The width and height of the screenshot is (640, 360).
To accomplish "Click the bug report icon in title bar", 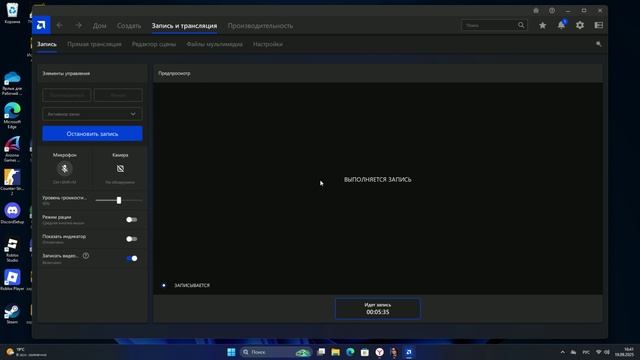I will tap(536, 11).
